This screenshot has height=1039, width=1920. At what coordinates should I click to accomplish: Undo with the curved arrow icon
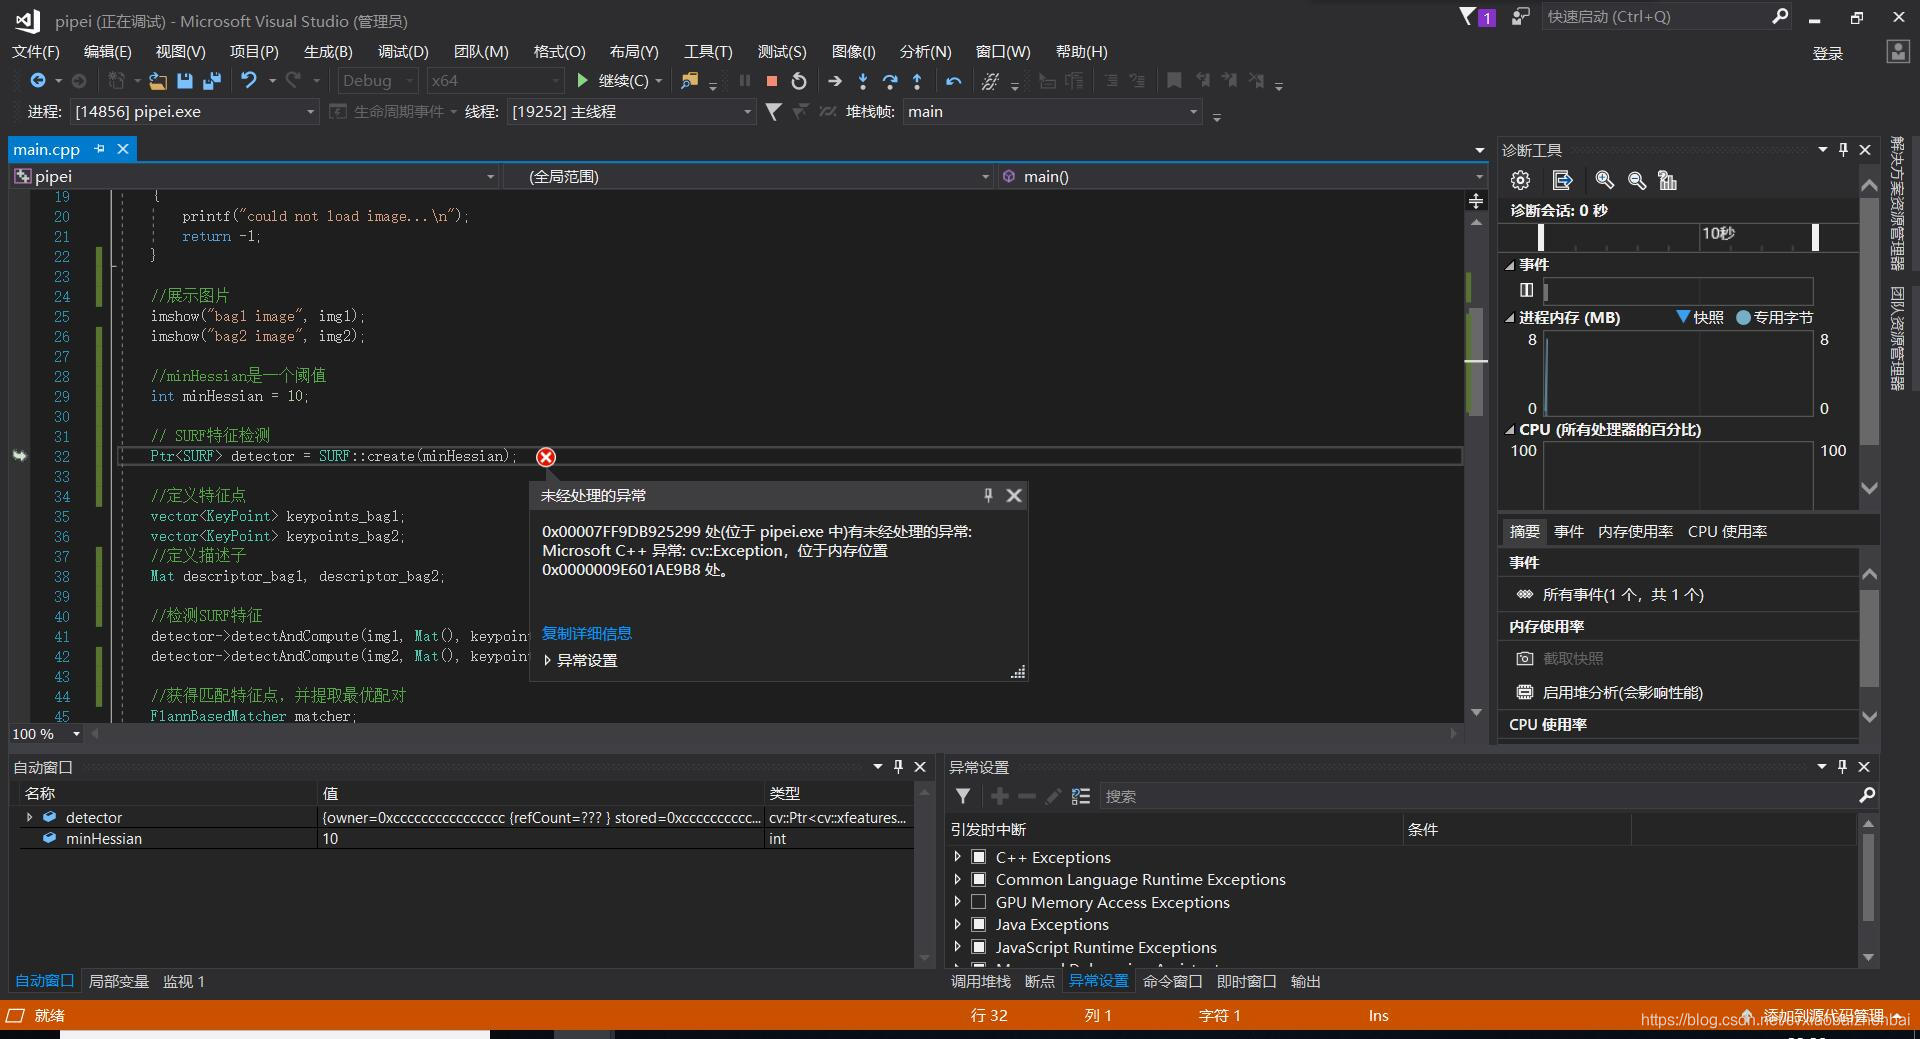point(249,81)
